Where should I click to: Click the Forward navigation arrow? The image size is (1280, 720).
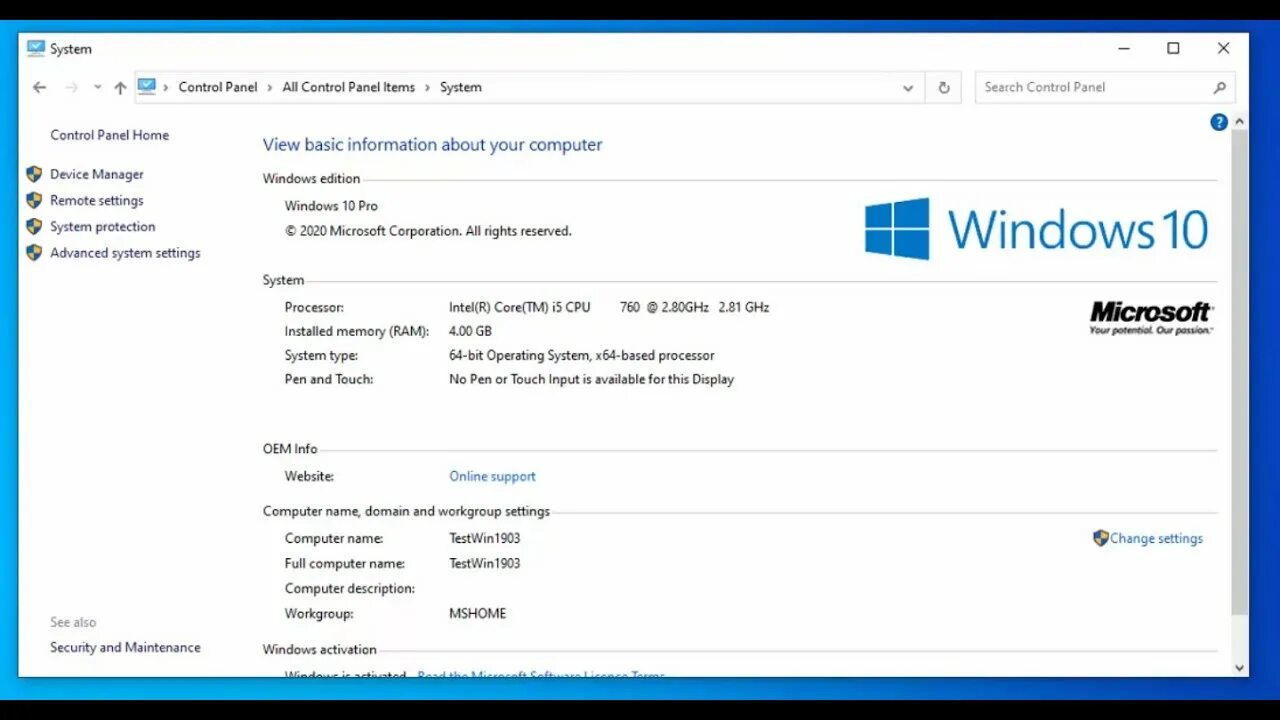click(x=71, y=87)
